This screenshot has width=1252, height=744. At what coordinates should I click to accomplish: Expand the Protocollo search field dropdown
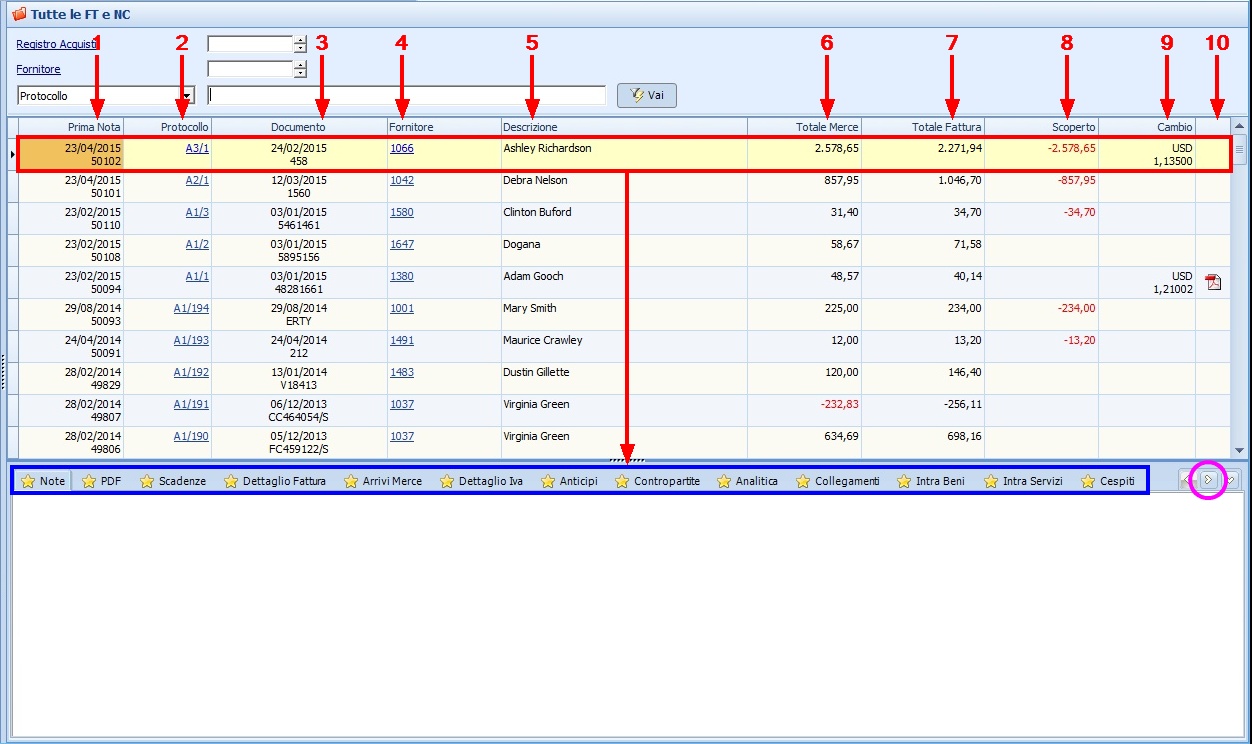(187, 96)
